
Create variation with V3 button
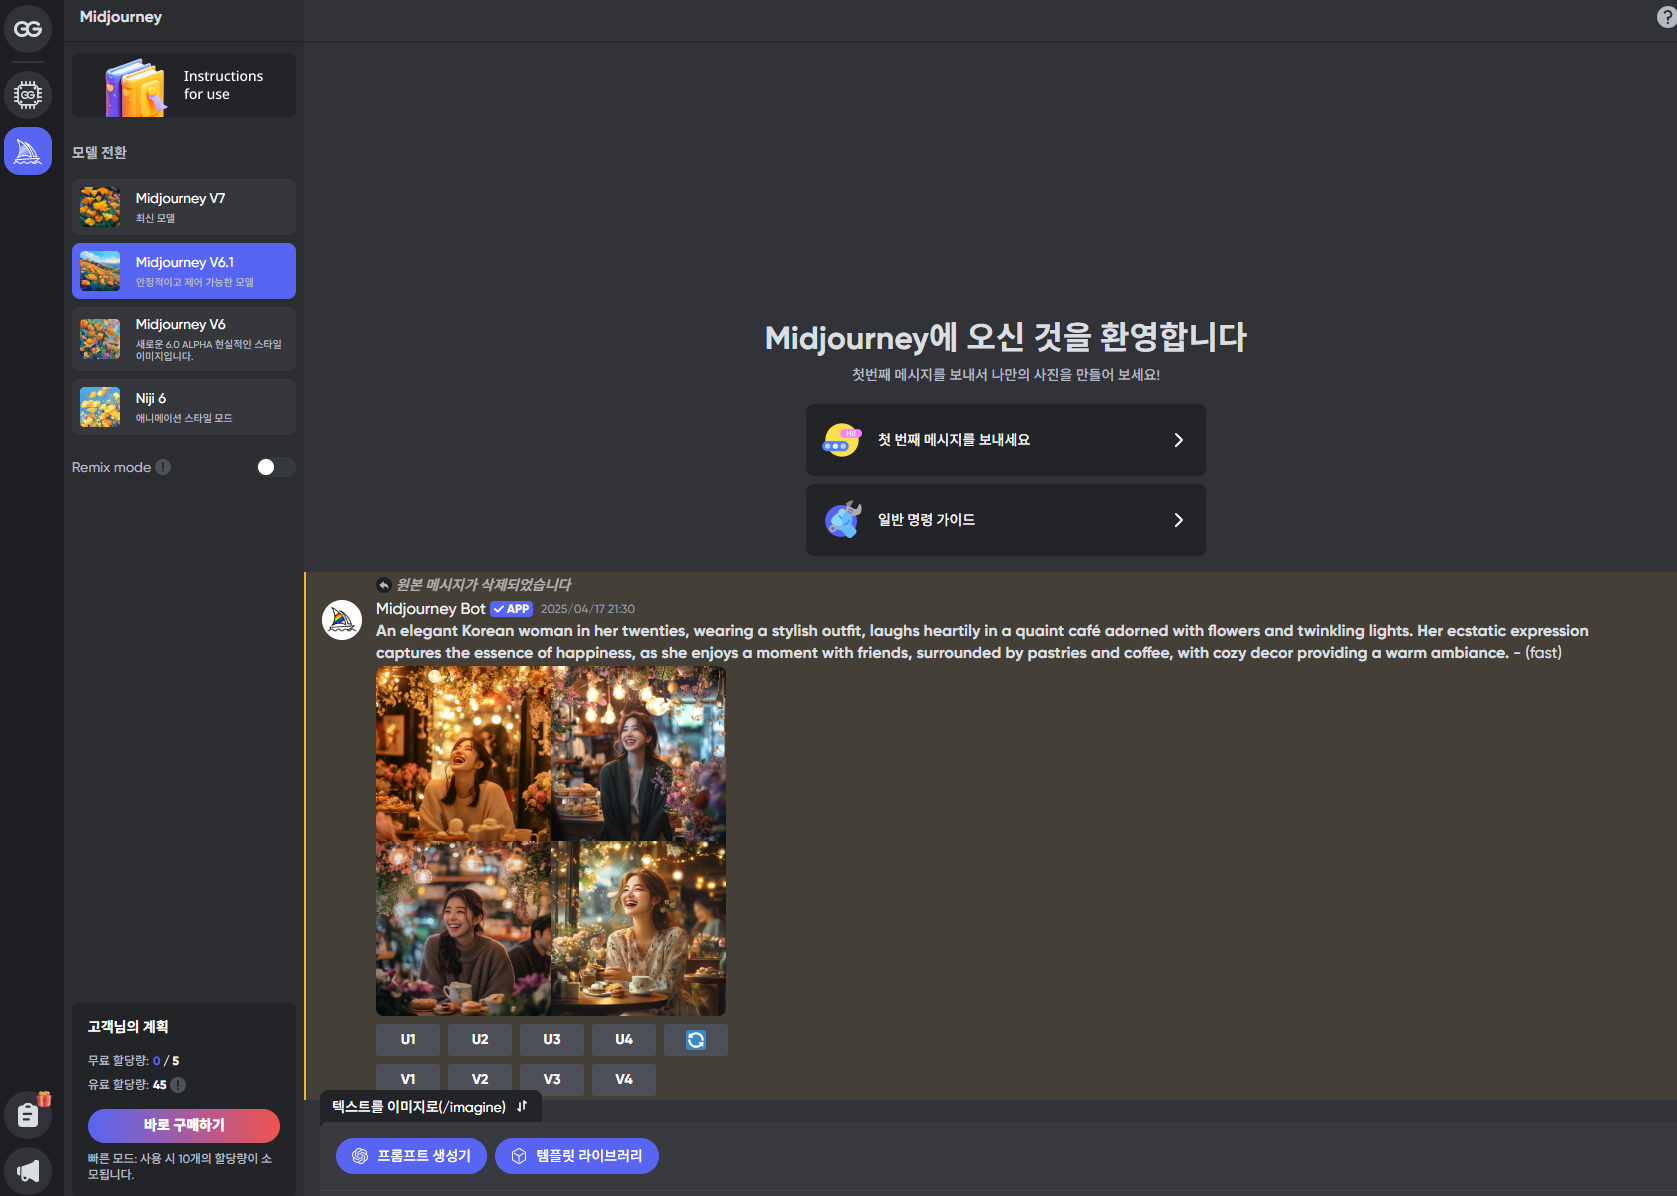point(552,1080)
